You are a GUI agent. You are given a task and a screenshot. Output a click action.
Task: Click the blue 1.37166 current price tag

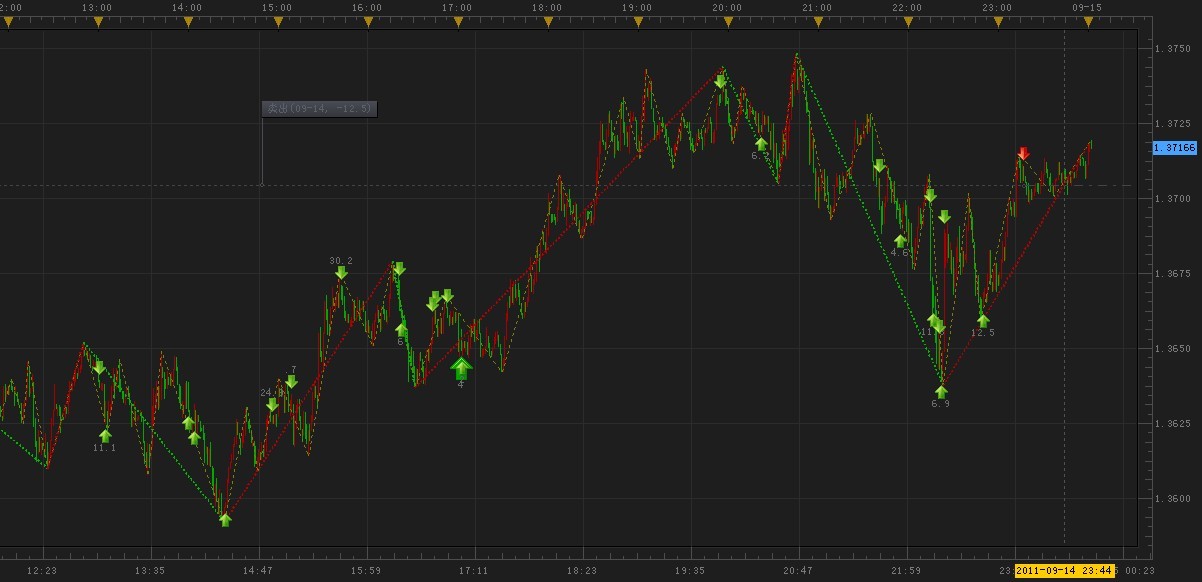[1175, 148]
